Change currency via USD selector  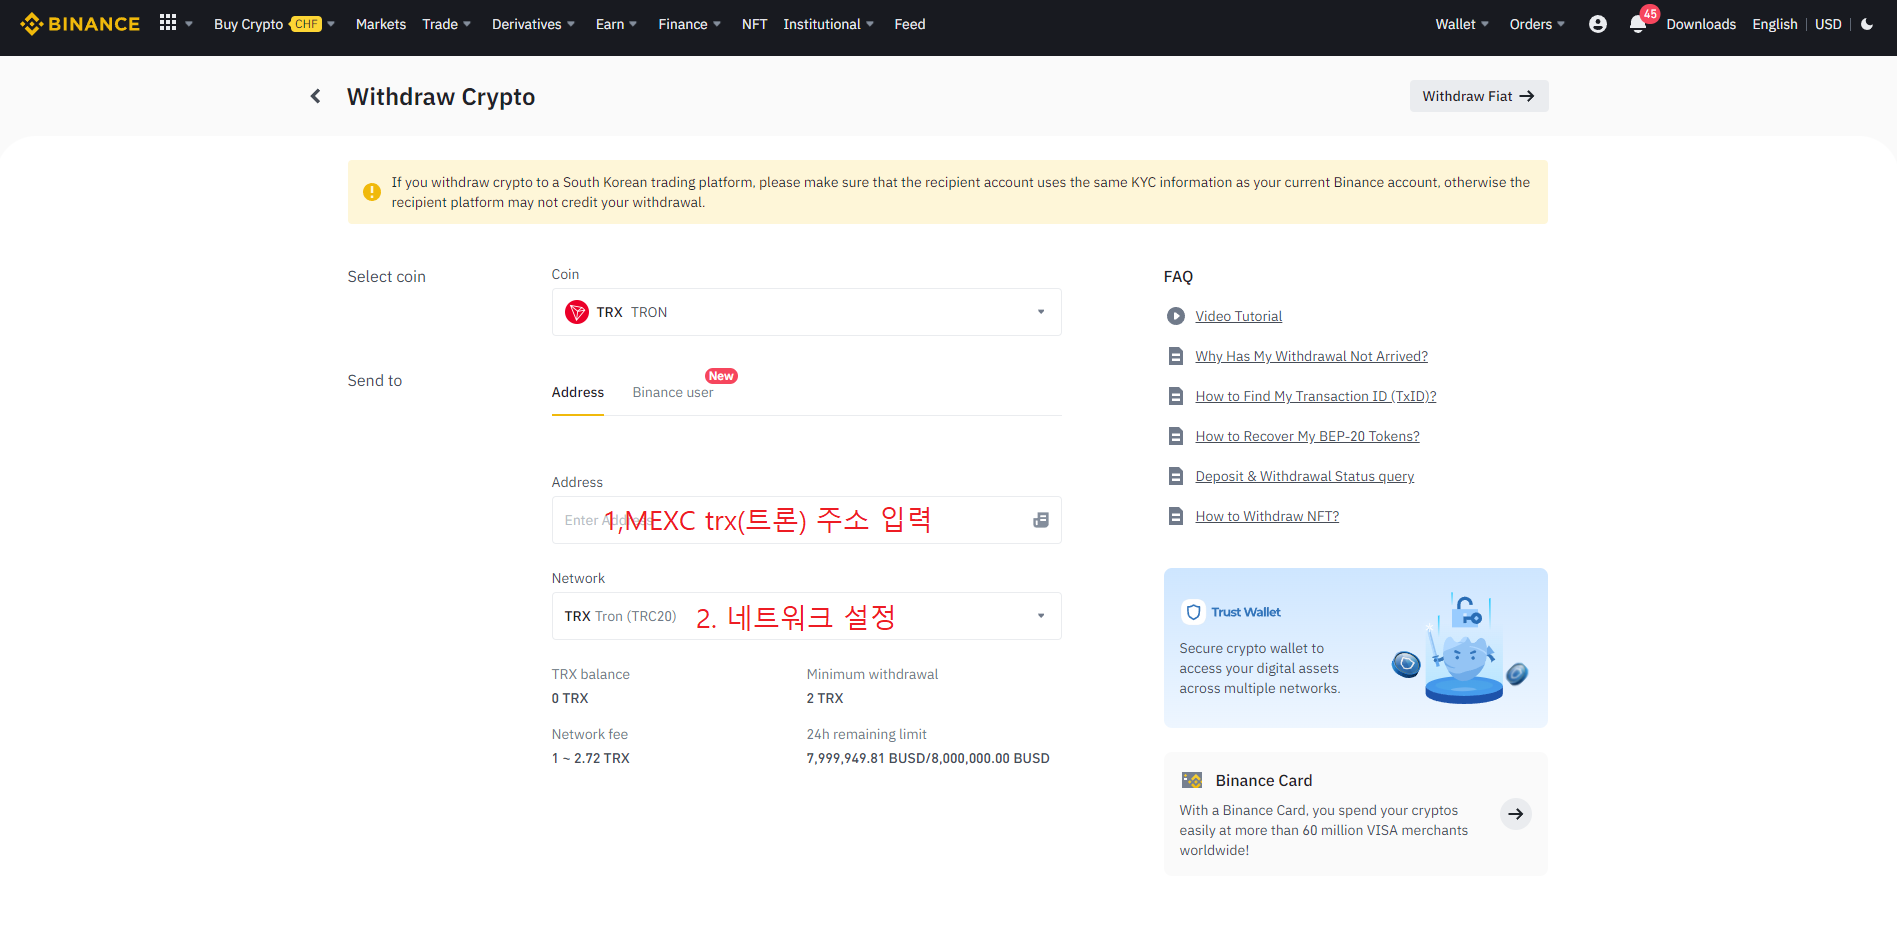point(1828,24)
